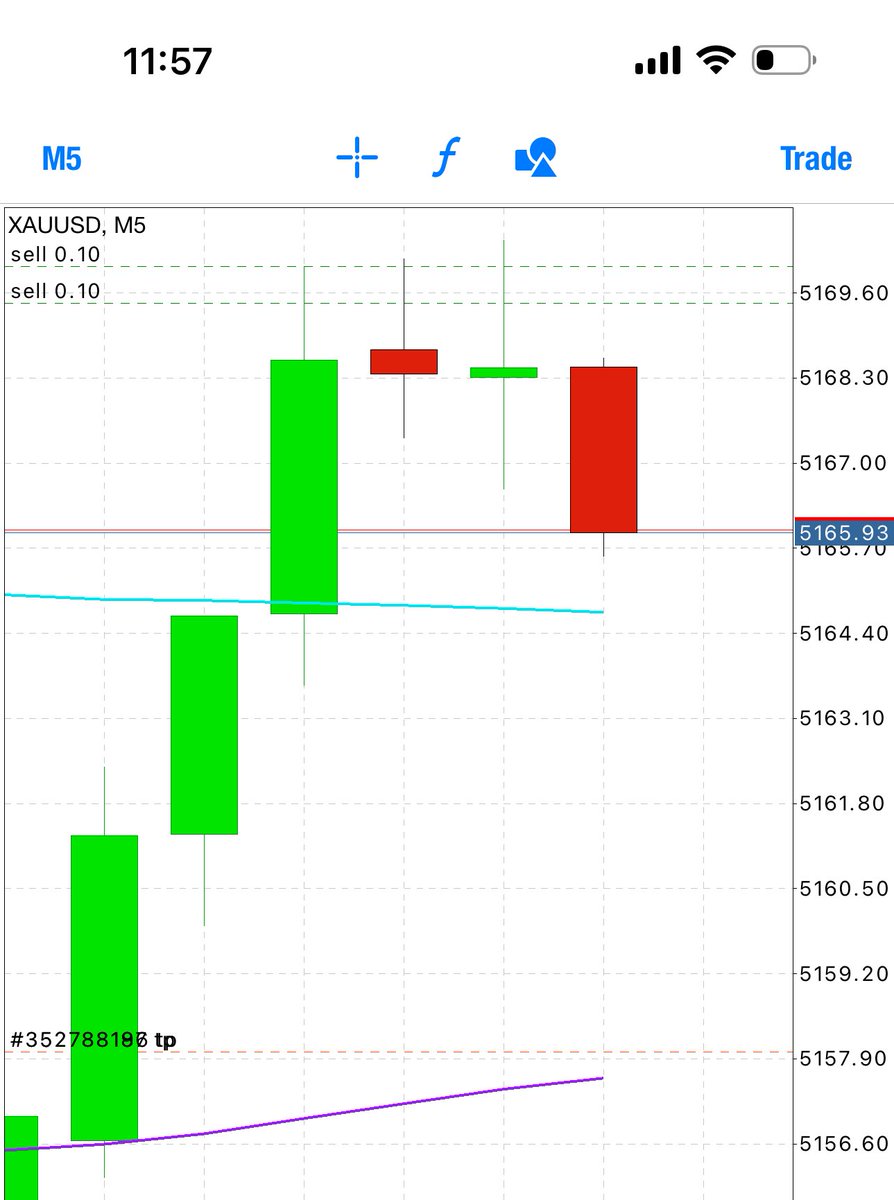Open the chart objects shapes tool
This screenshot has height=1200, width=894.
tap(536, 158)
